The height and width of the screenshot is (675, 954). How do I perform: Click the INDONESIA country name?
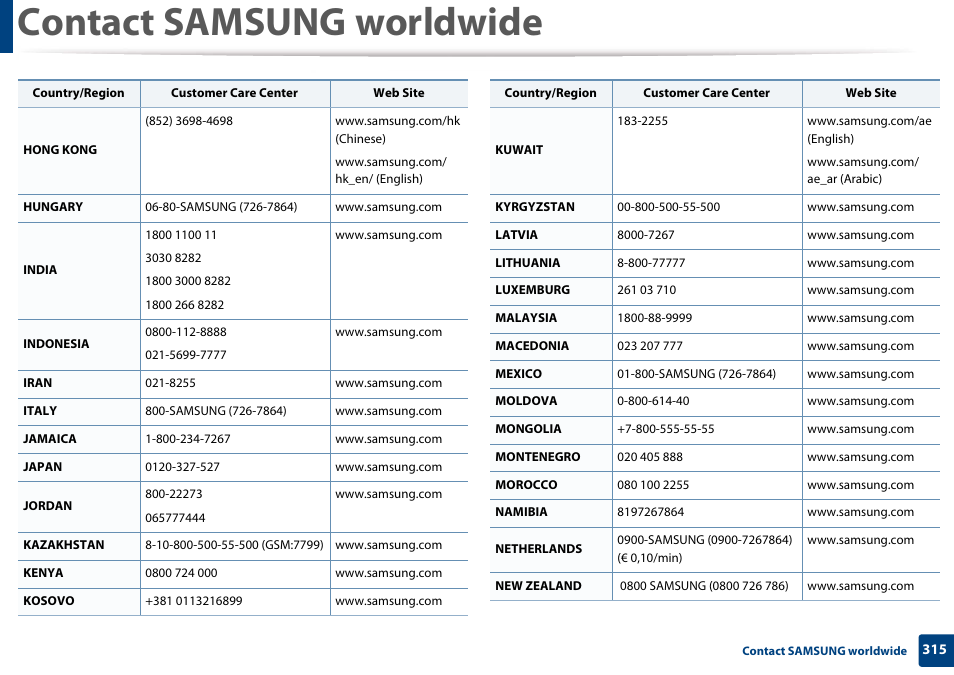pos(56,344)
